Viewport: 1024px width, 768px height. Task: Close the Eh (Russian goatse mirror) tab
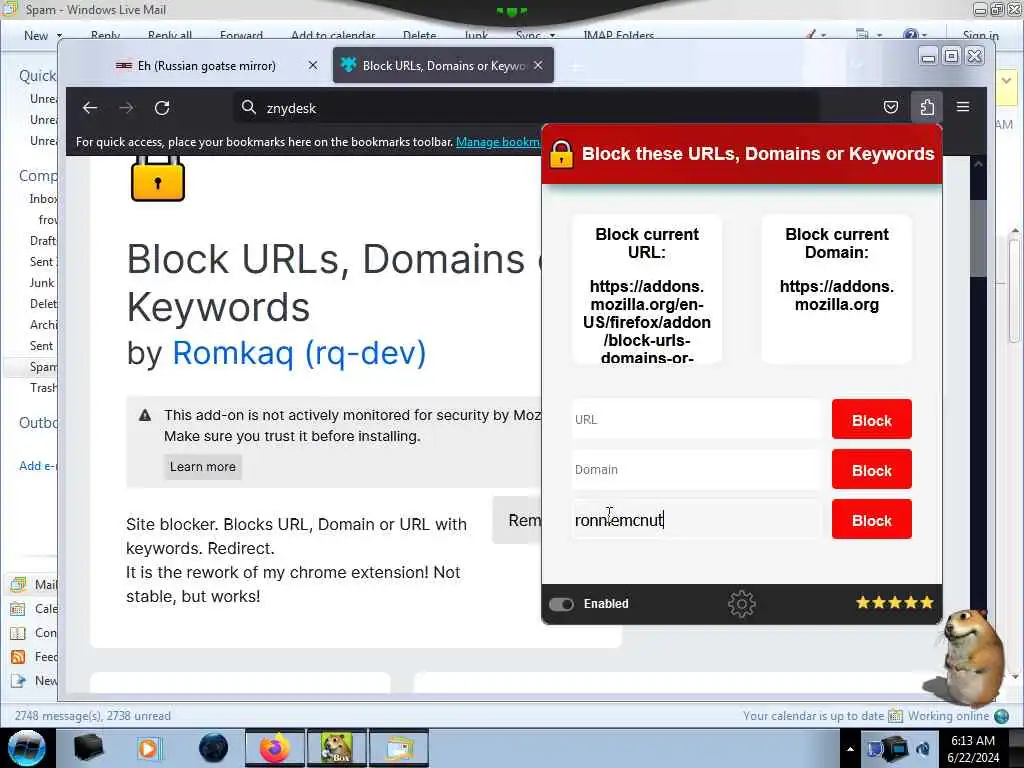click(x=313, y=65)
